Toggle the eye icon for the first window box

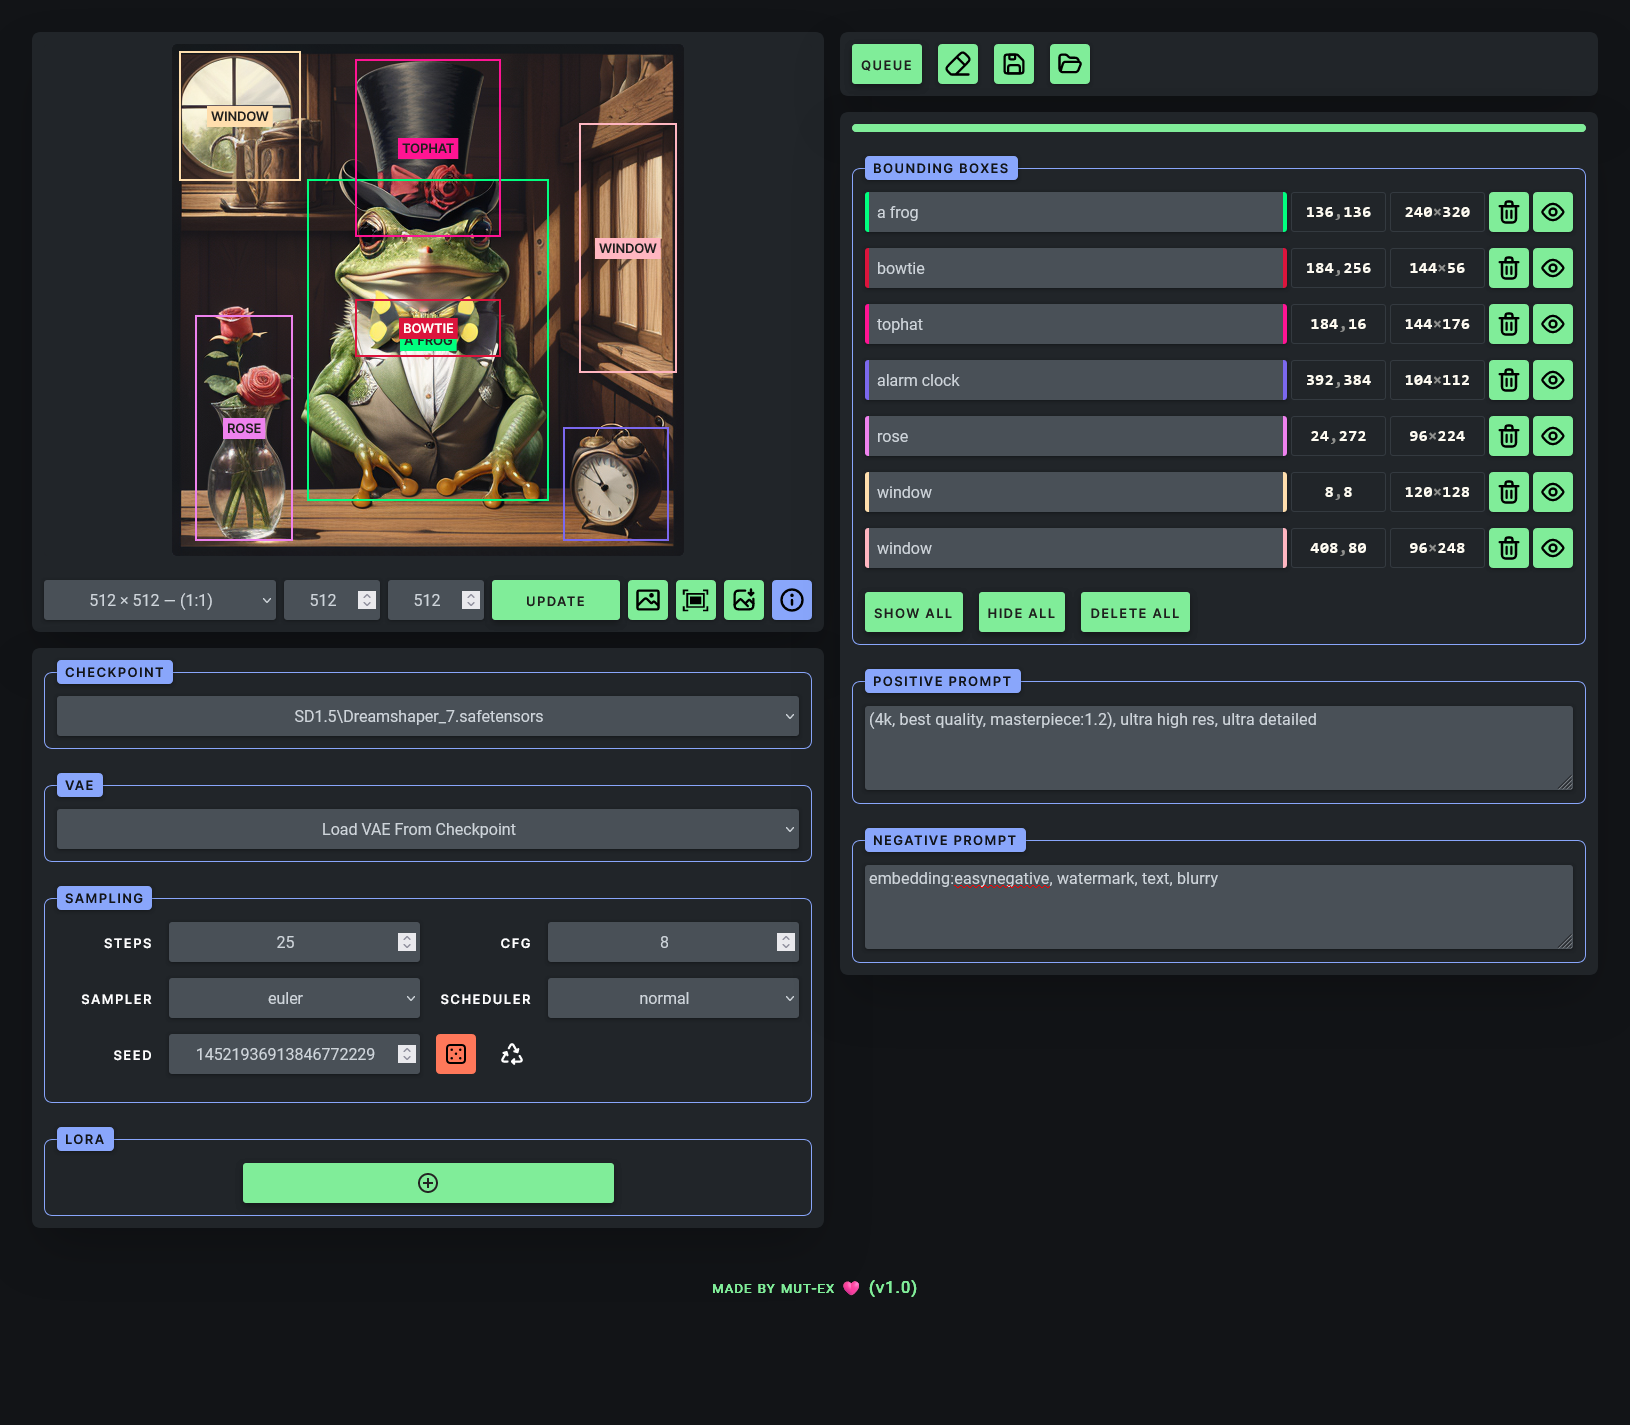(x=1552, y=491)
